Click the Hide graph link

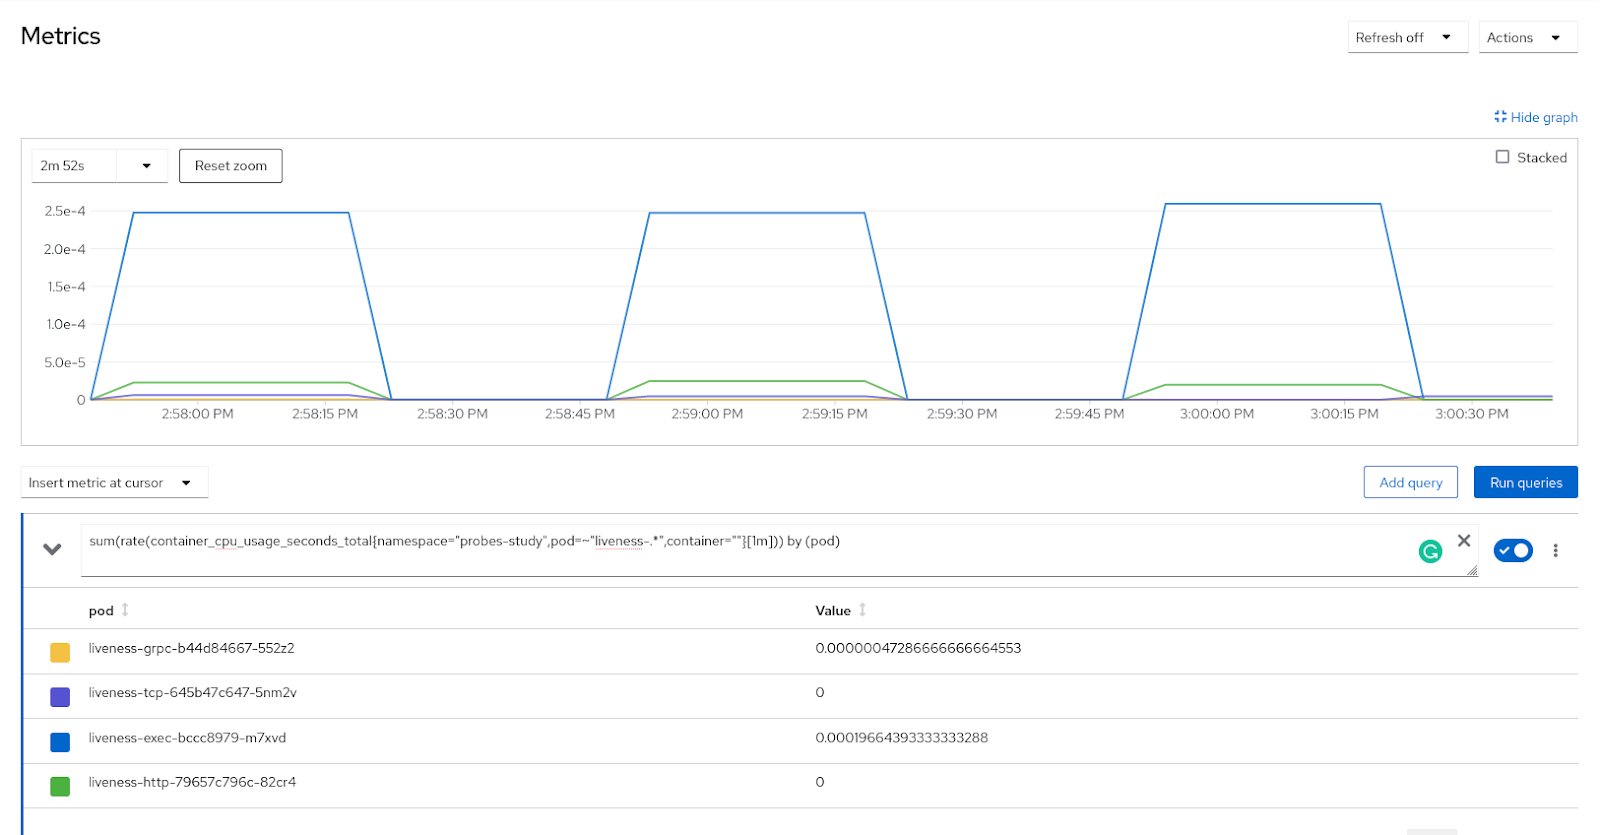click(1536, 117)
